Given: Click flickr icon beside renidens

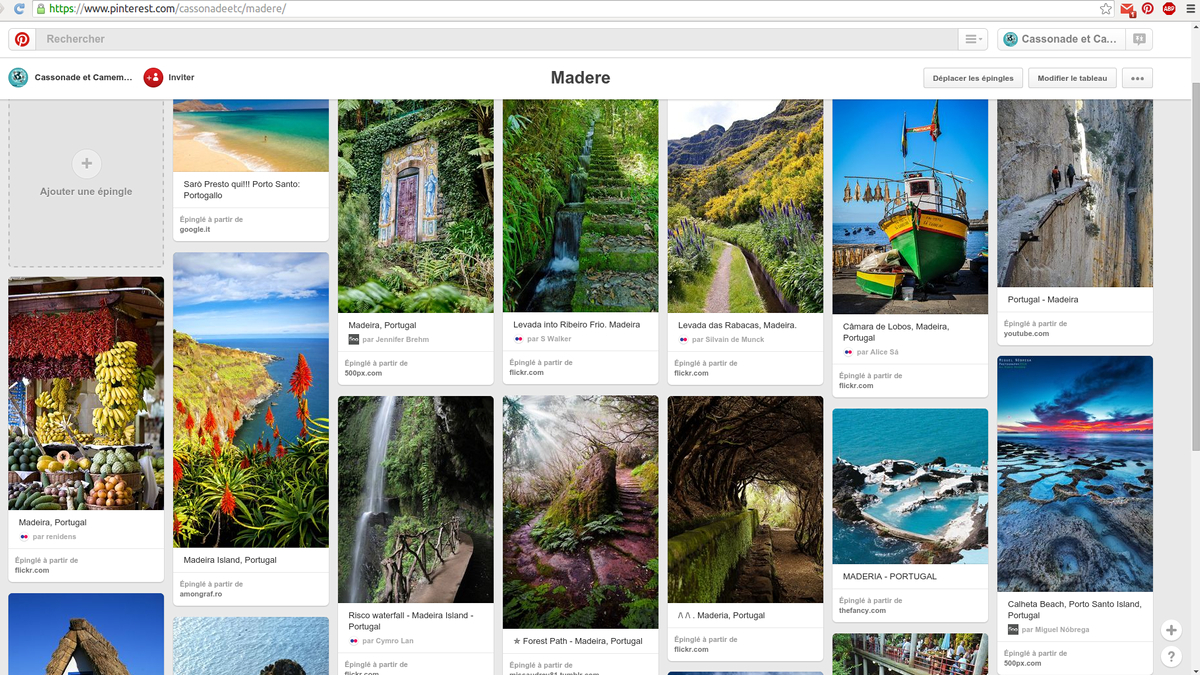Looking at the screenshot, I should tap(24, 537).
